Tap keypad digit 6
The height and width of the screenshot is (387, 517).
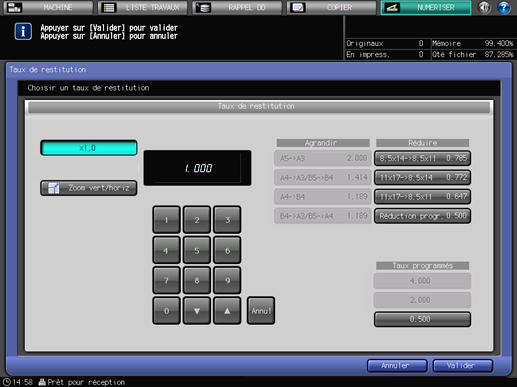pyautogui.click(x=227, y=250)
